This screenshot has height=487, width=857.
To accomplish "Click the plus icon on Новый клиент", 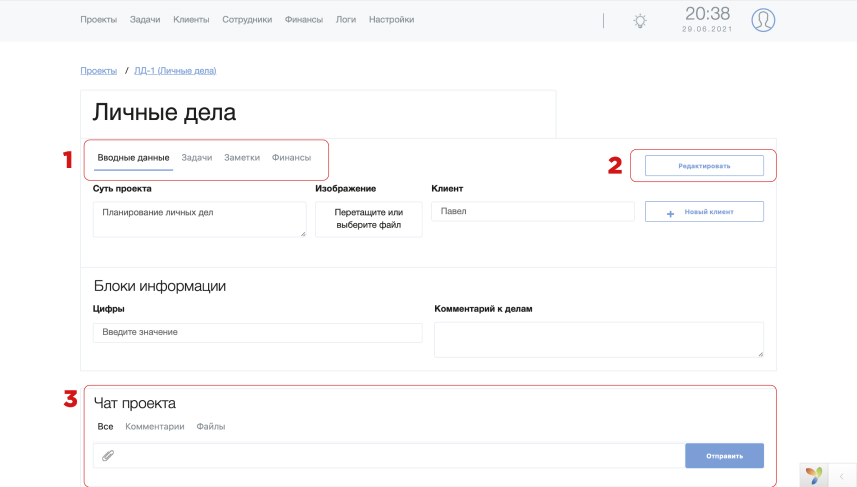I will (x=670, y=214).
